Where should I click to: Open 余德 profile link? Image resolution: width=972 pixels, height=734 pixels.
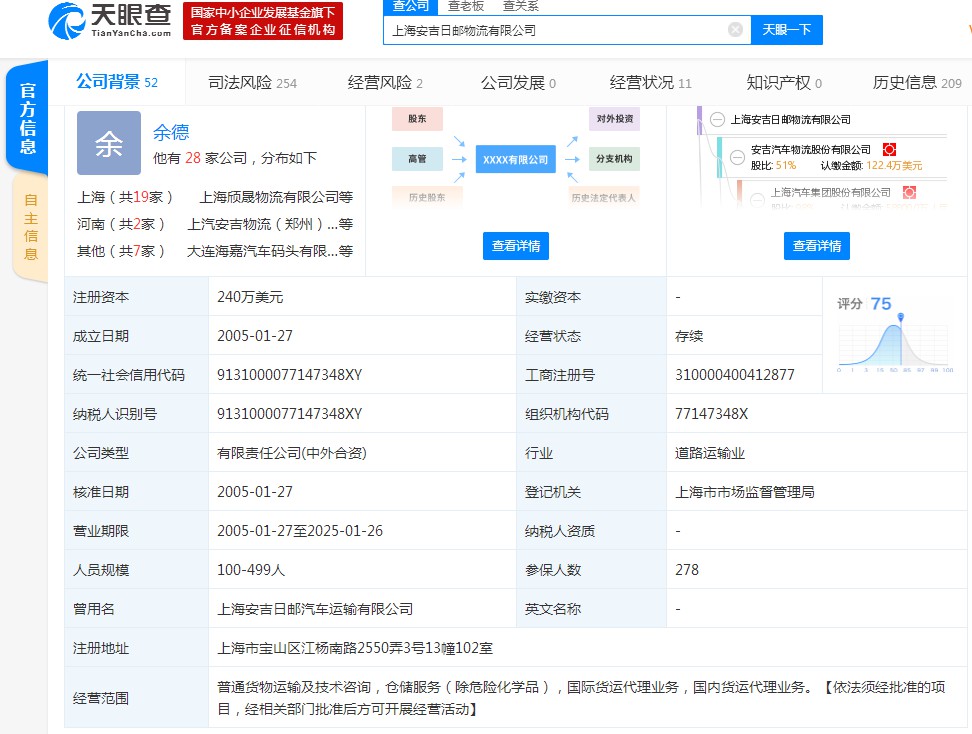(171, 132)
